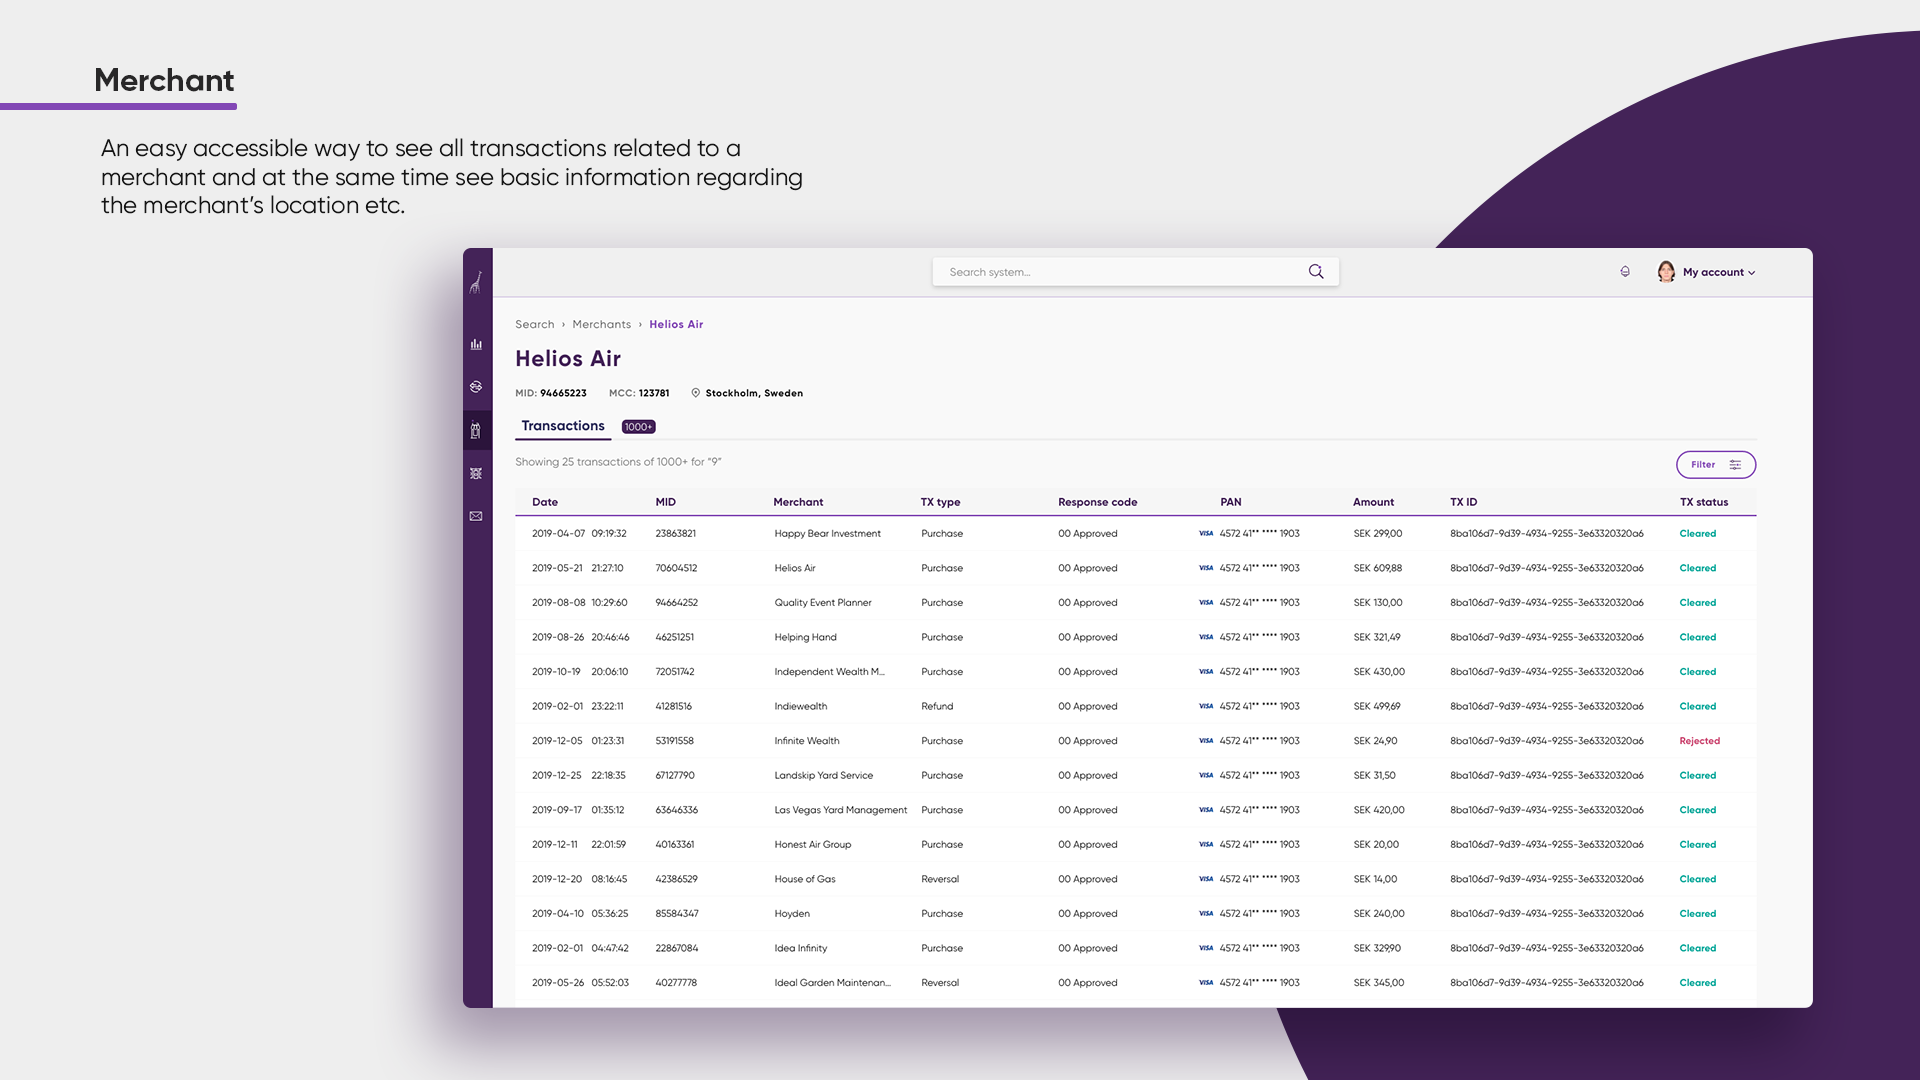
Task: Go to Search breadcrumb
Action: pyautogui.click(x=534, y=324)
